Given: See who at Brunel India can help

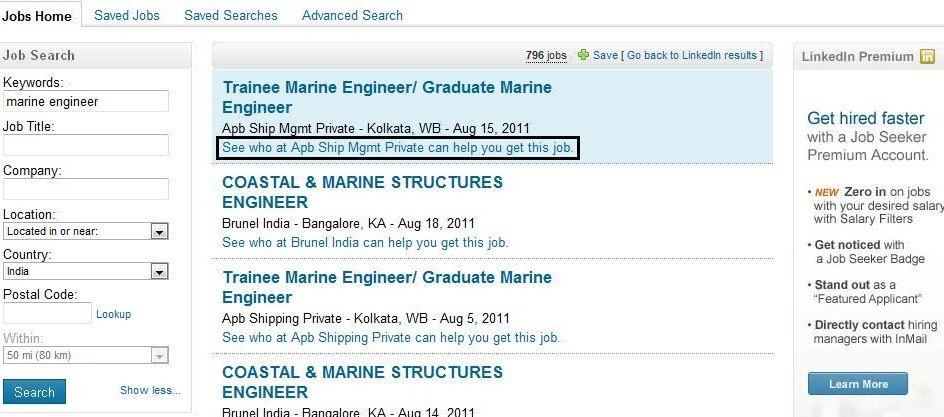Looking at the screenshot, I should click(x=365, y=242).
